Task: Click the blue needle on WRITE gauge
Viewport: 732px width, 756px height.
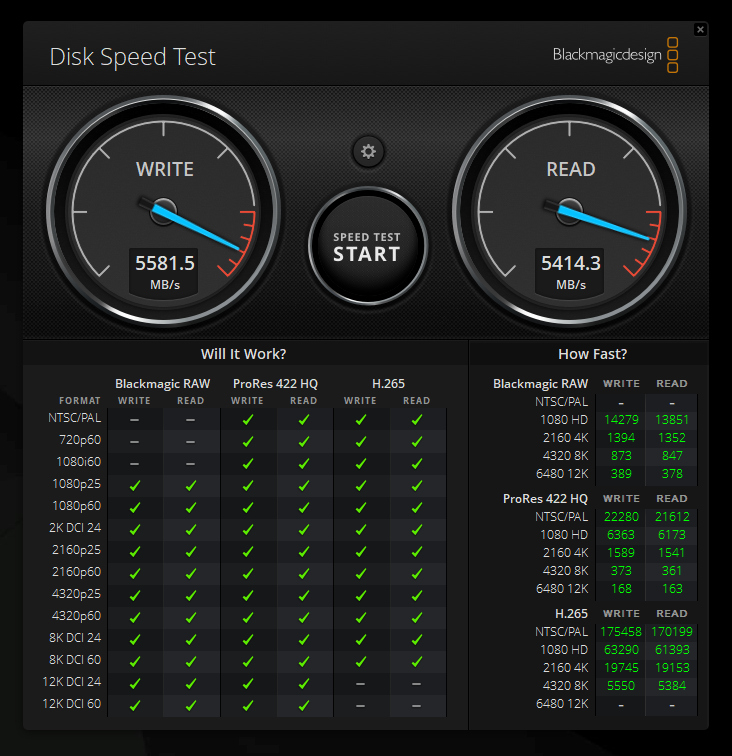Action: (x=200, y=227)
